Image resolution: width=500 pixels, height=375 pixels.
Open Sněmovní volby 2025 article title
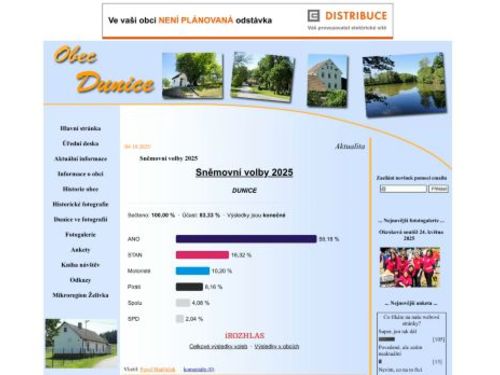(x=168, y=158)
